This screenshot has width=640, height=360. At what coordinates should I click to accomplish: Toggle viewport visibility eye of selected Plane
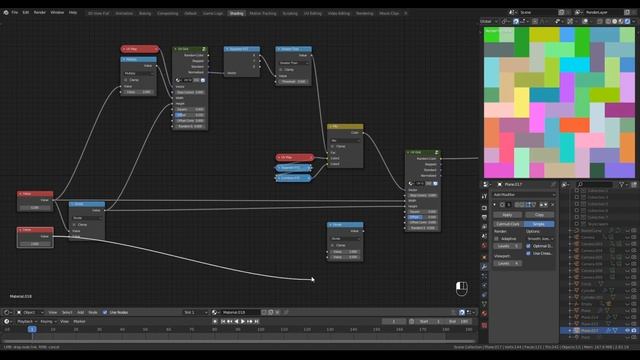click(x=627, y=330)
